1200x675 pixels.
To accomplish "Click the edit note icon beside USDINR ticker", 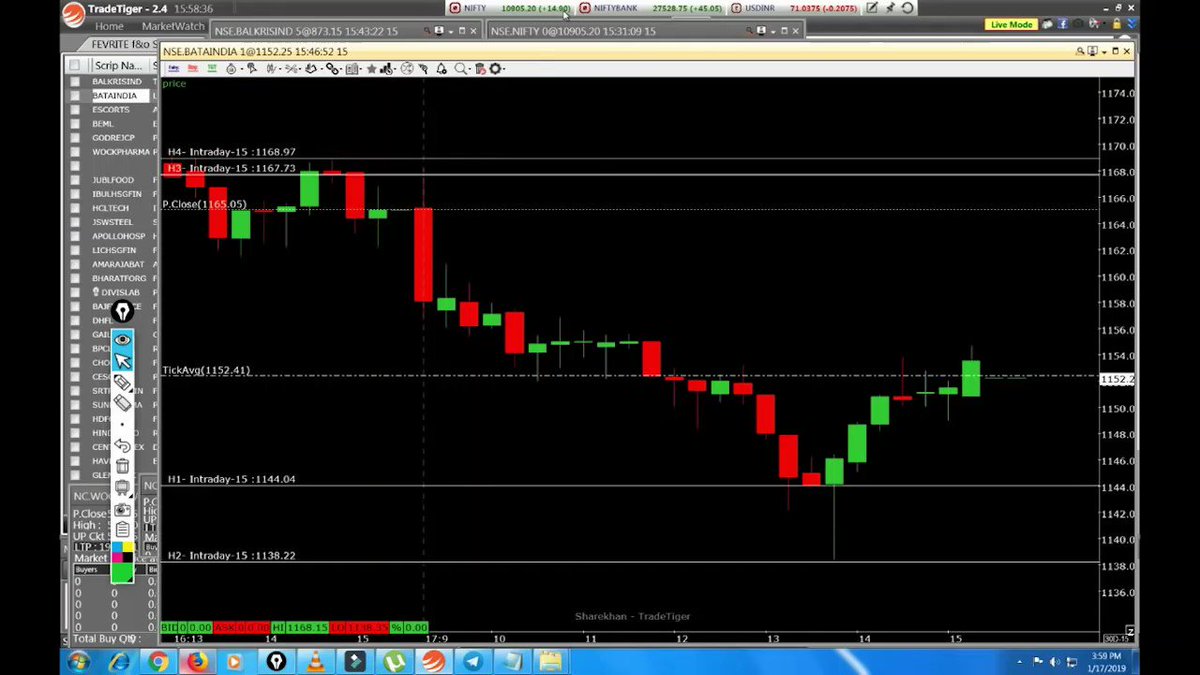I will pyautogui.click(x=872, y=8).
